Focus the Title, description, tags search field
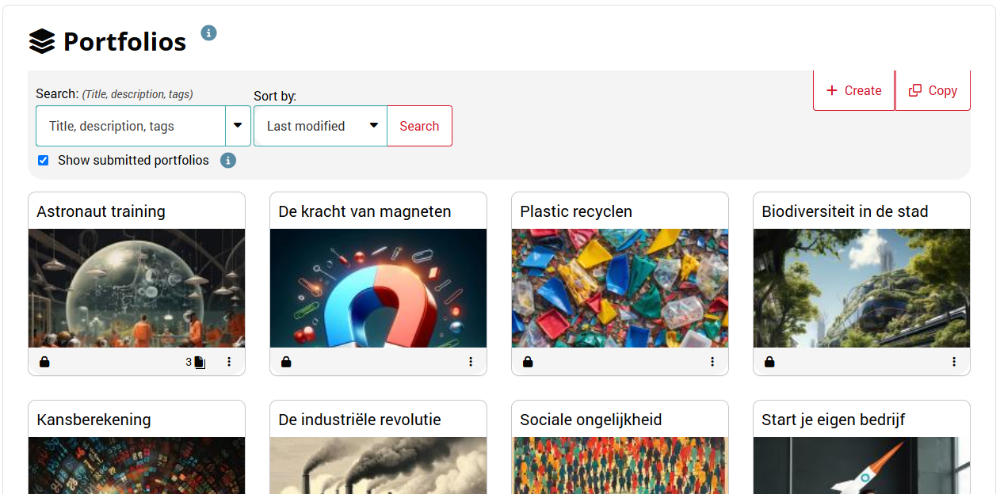1000x494 pixels. (x=131, y=126)
